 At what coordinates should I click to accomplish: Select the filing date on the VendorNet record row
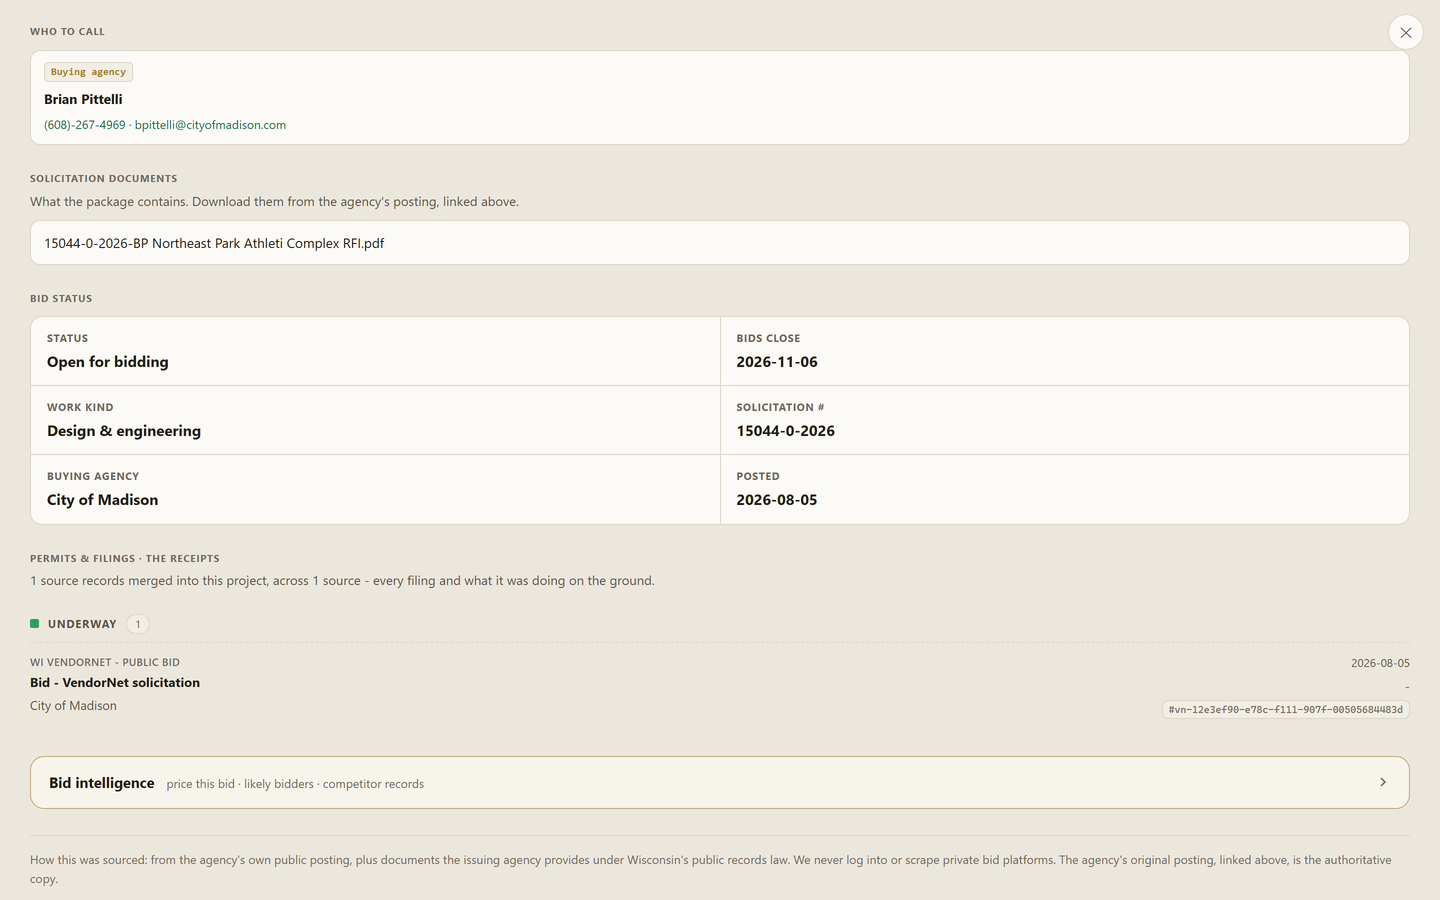point(1380,663)
